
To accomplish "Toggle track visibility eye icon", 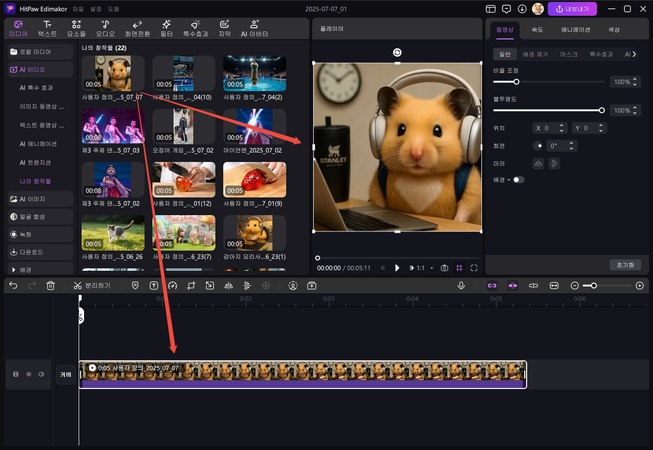I will click(29, 374).
